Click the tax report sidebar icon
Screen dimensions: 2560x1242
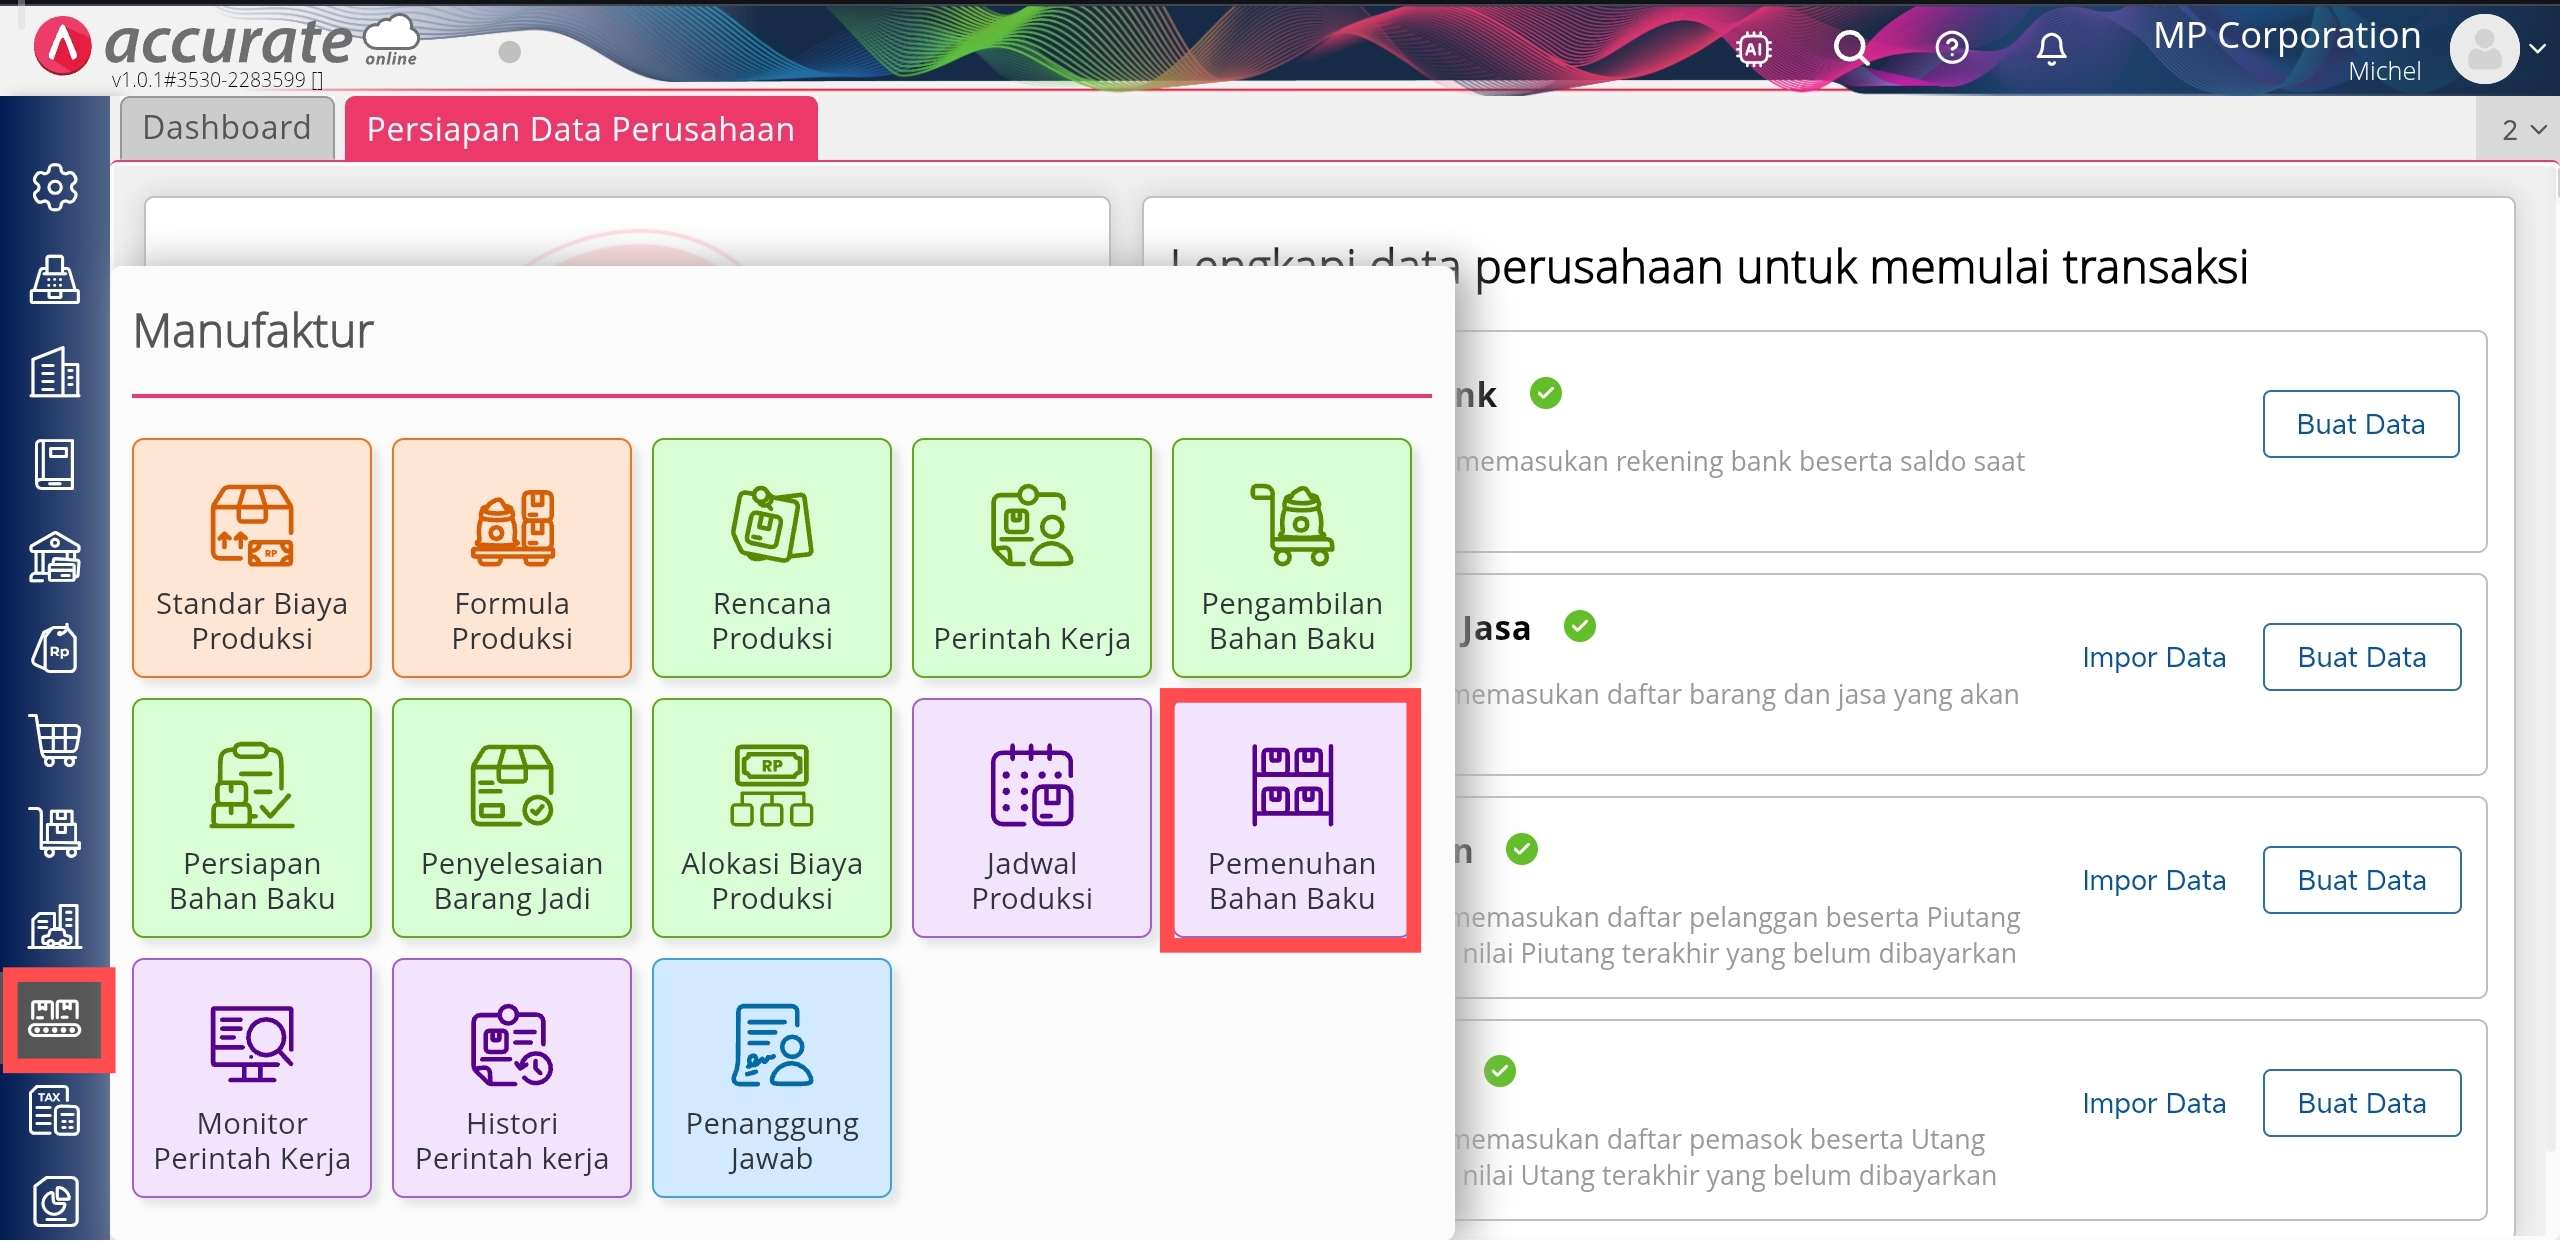(x=55, y=1110)
